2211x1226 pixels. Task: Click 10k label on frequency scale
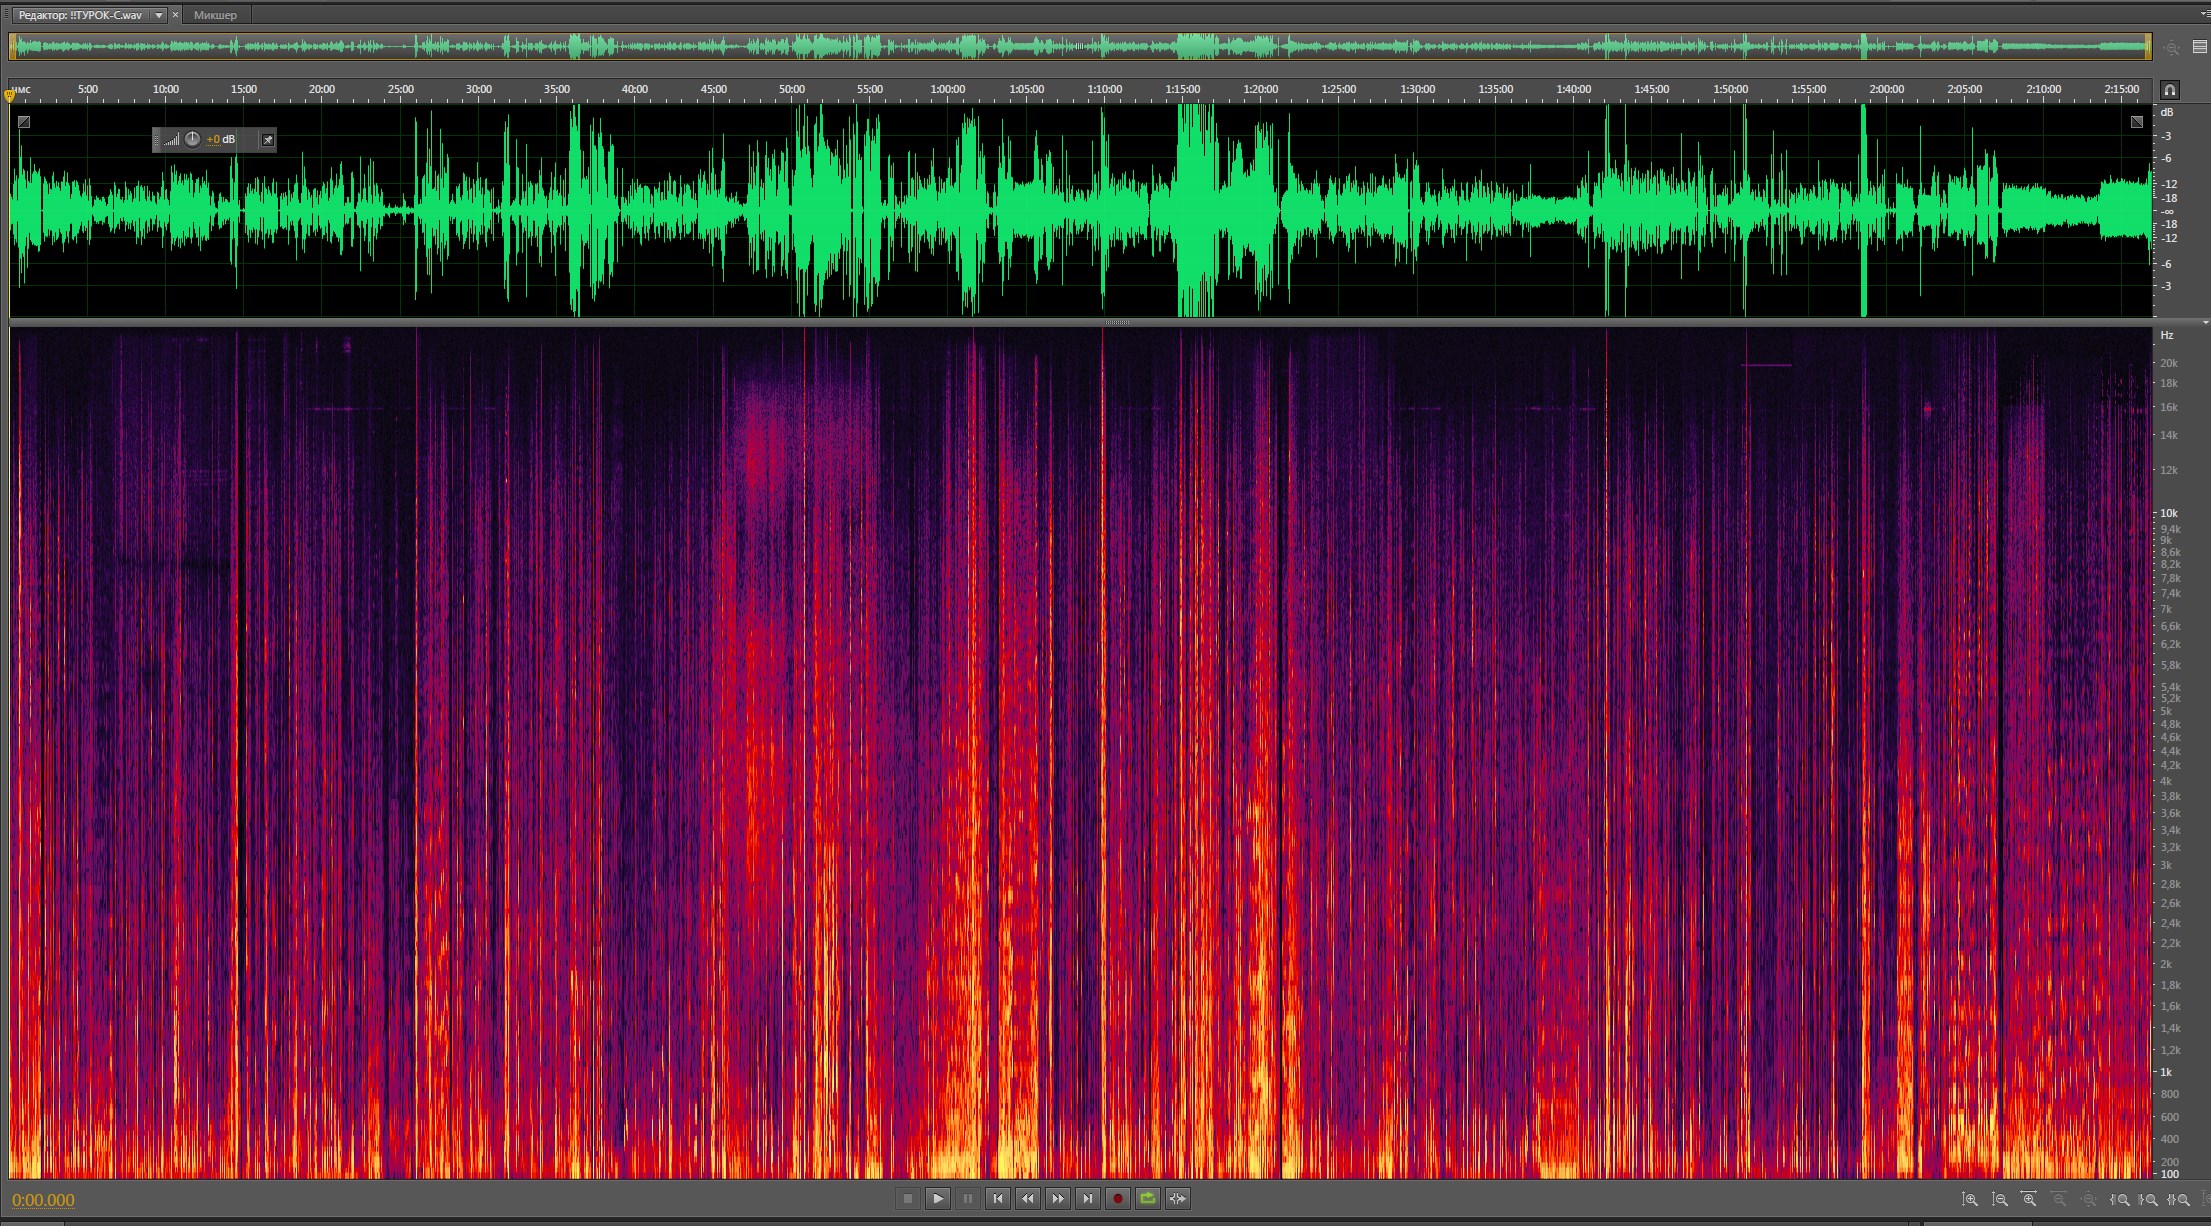coord(2169,513)
